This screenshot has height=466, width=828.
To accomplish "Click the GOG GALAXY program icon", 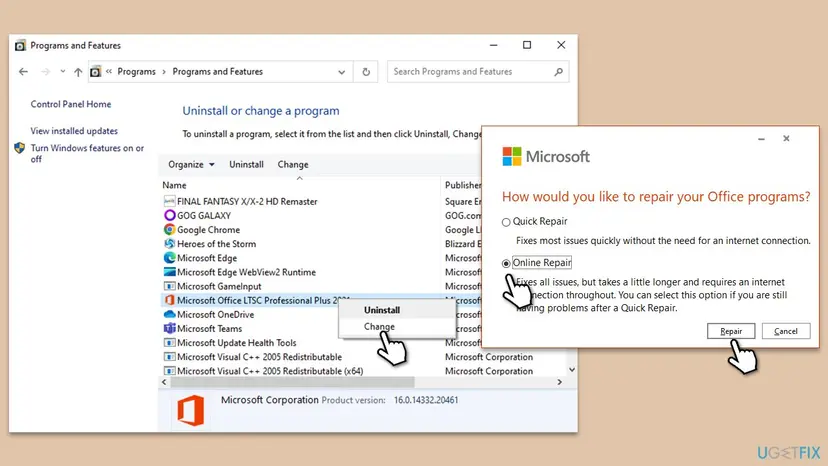I will click(169, 215).
